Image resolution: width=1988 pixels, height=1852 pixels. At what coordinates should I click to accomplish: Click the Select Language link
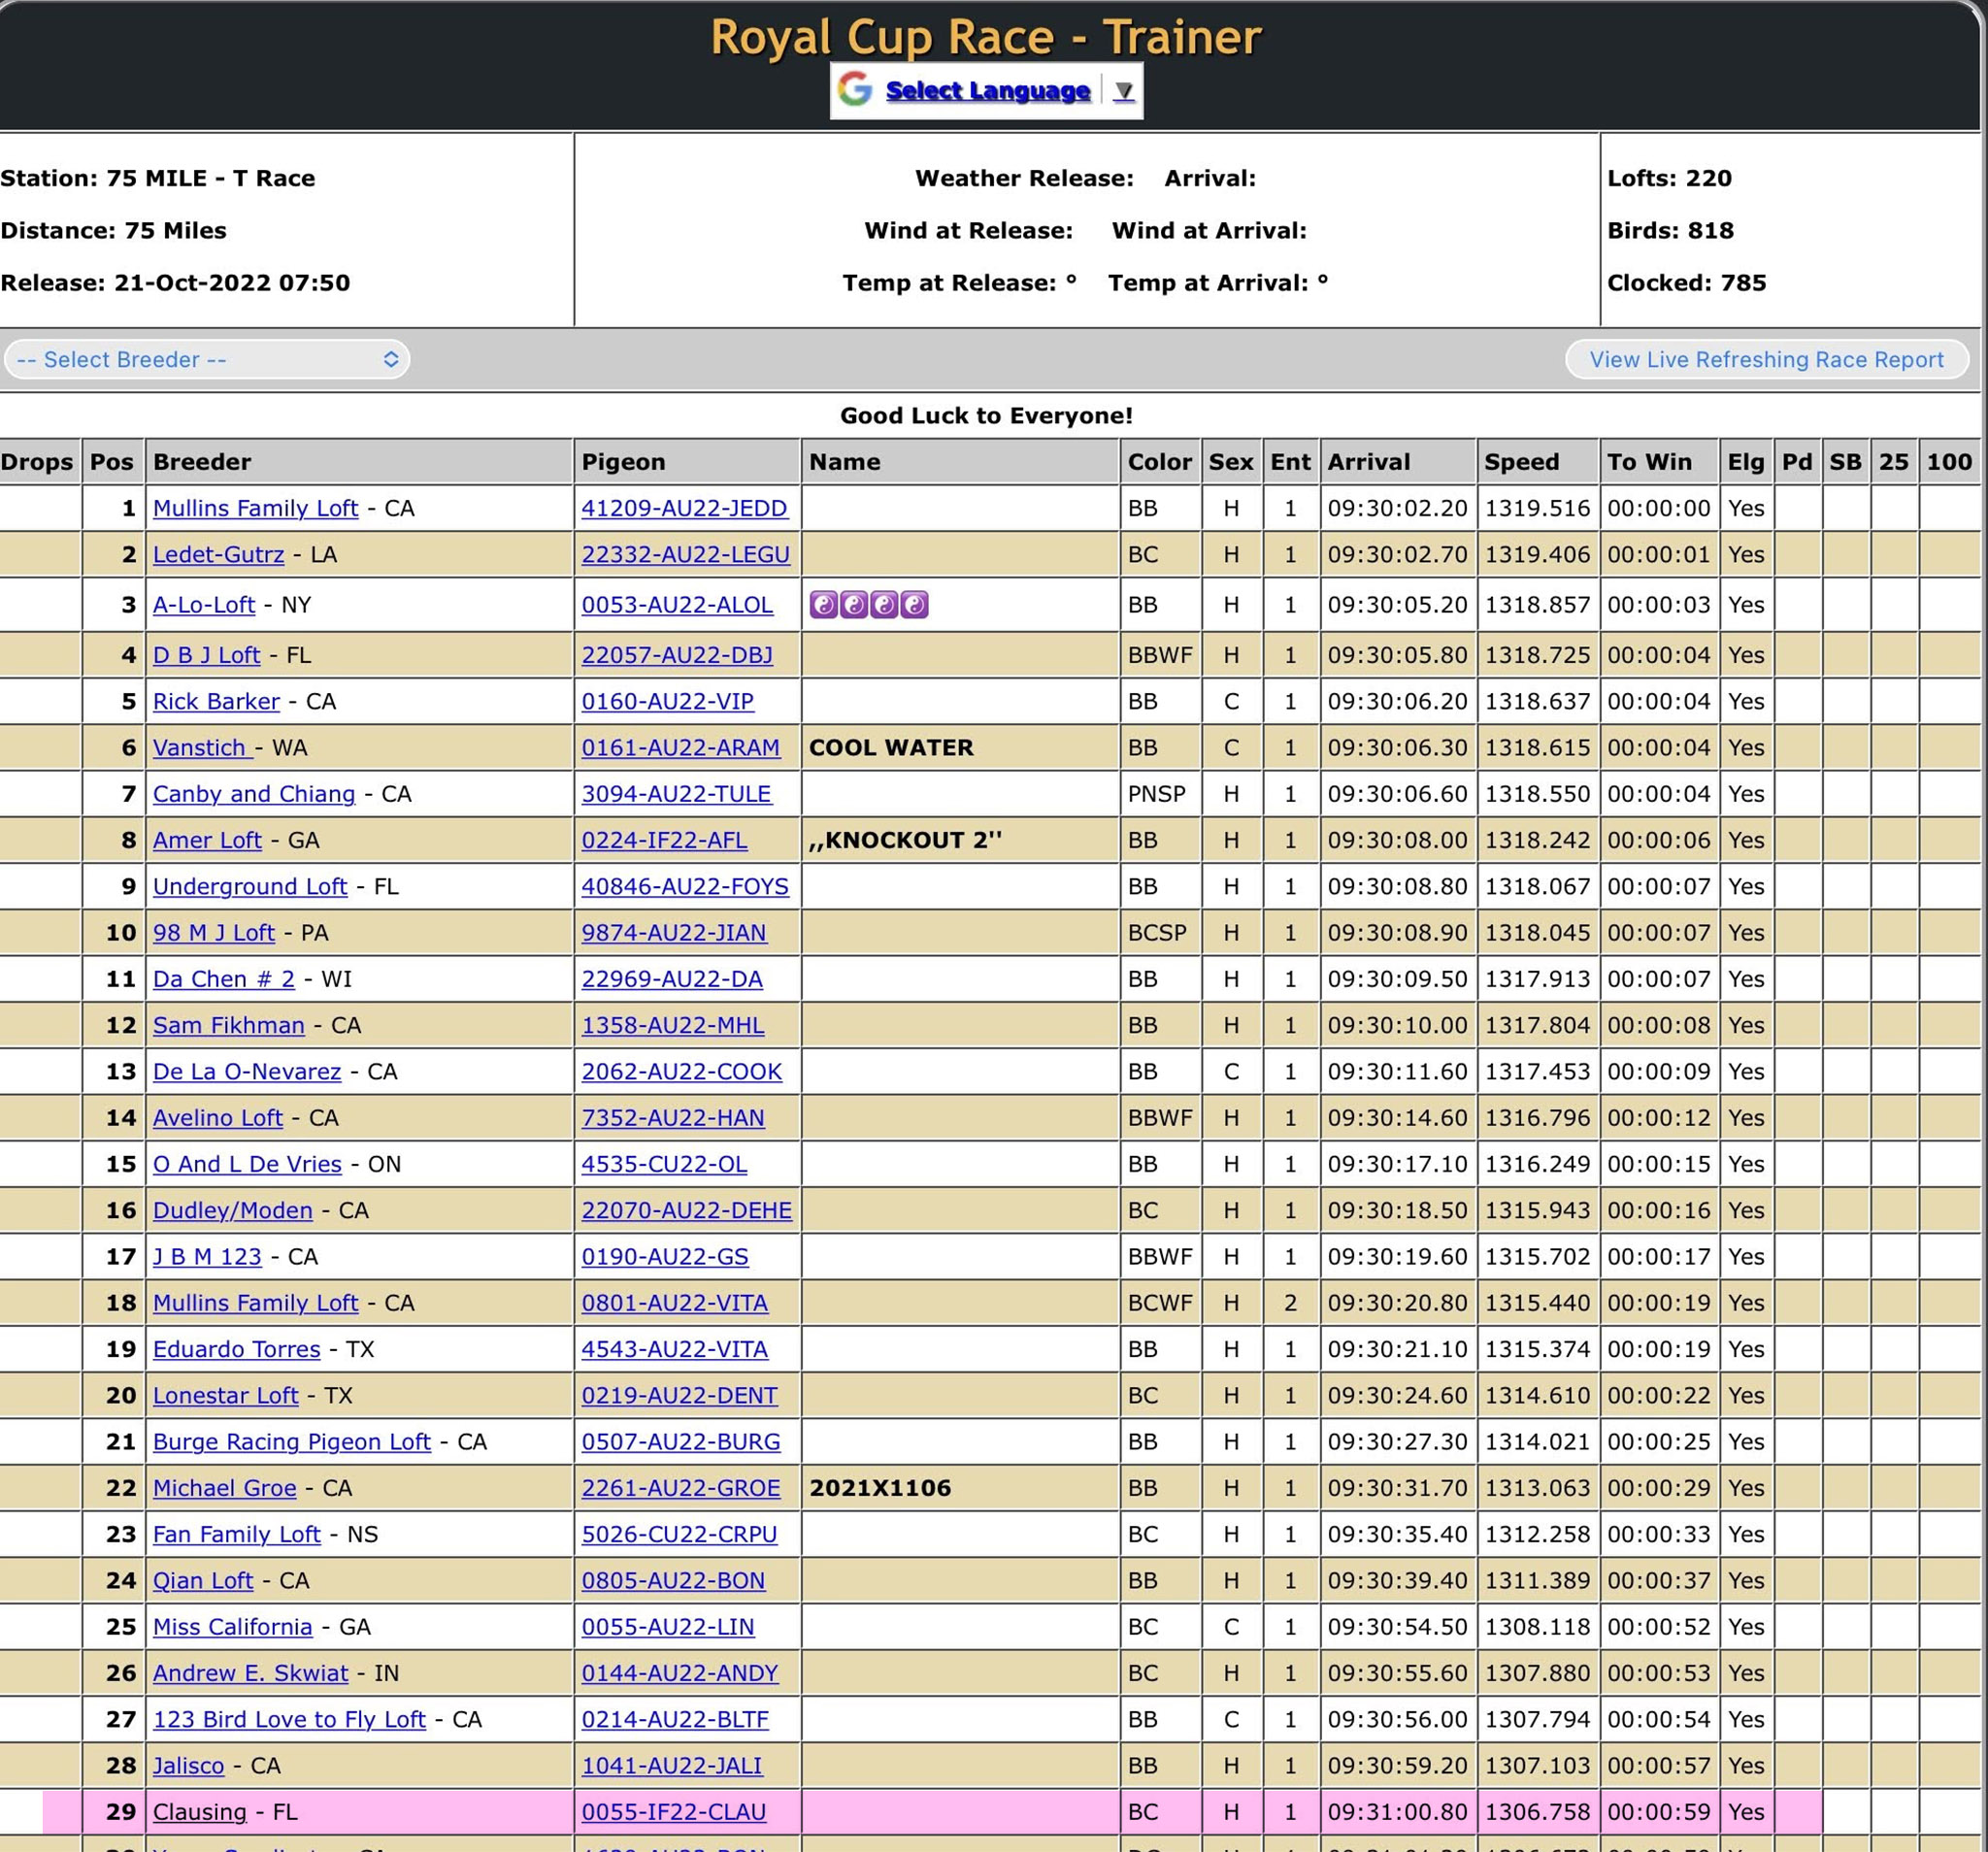987,91
